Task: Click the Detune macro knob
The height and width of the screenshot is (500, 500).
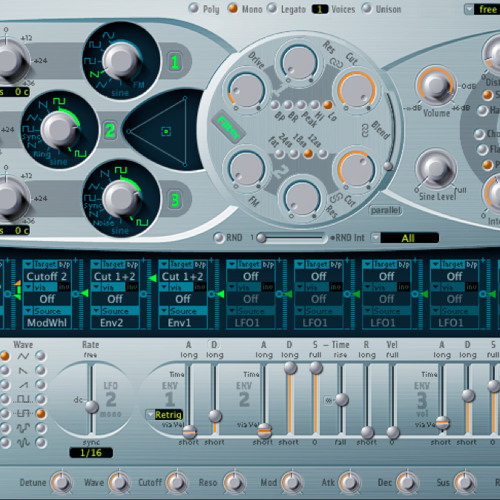Action: pos(61,482)
